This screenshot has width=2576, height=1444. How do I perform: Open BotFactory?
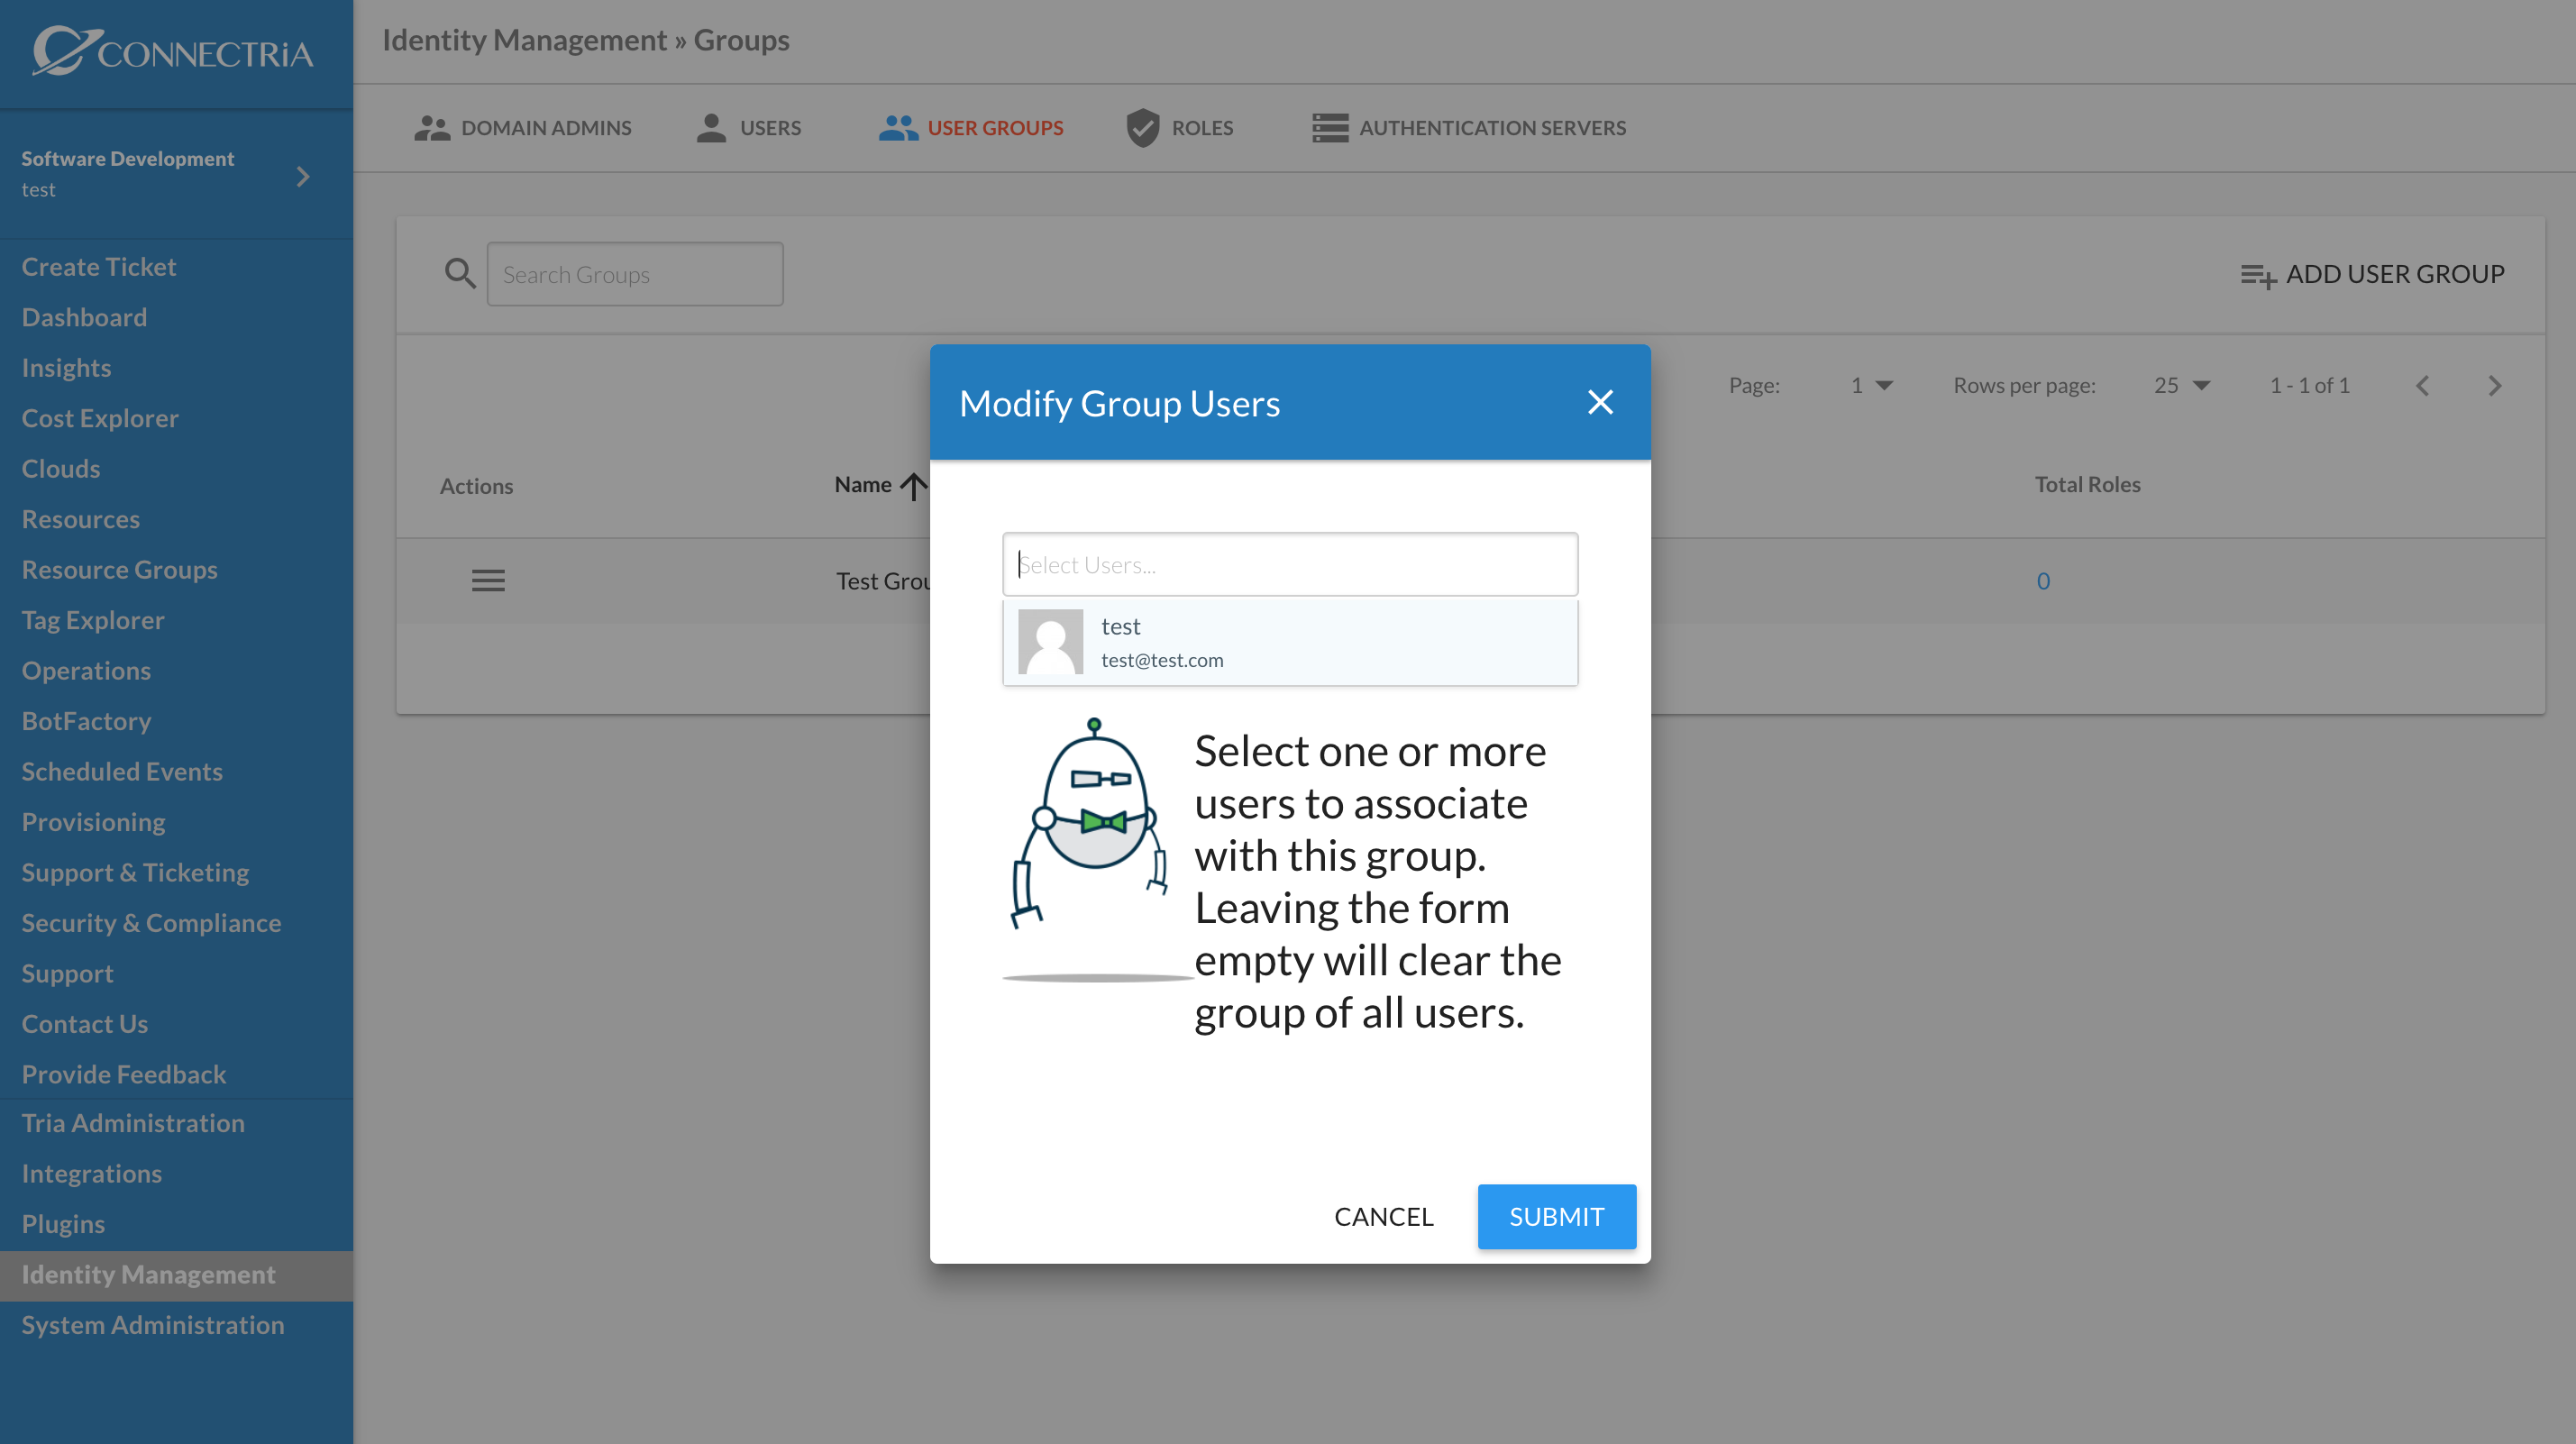pyautogui.click(x=86, y=721)
